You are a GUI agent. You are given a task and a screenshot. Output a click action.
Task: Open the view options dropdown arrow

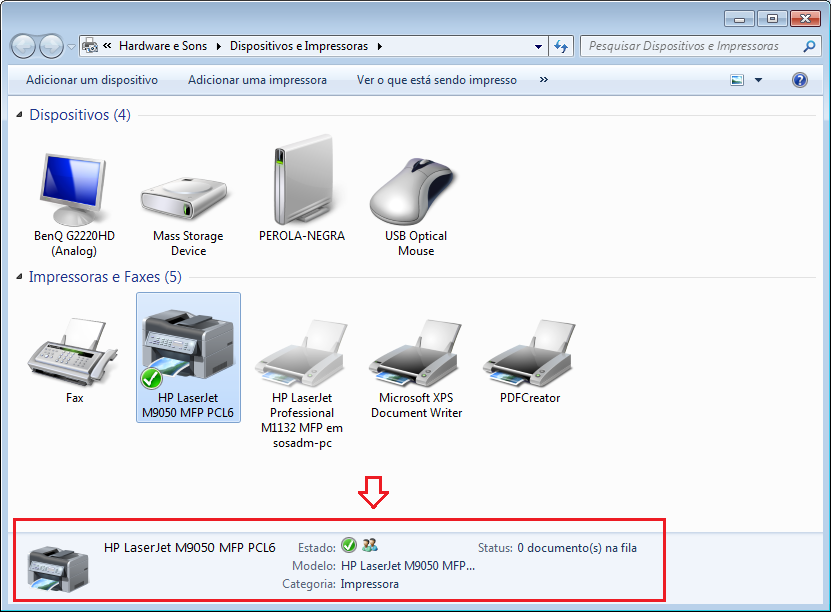(758, 80)
